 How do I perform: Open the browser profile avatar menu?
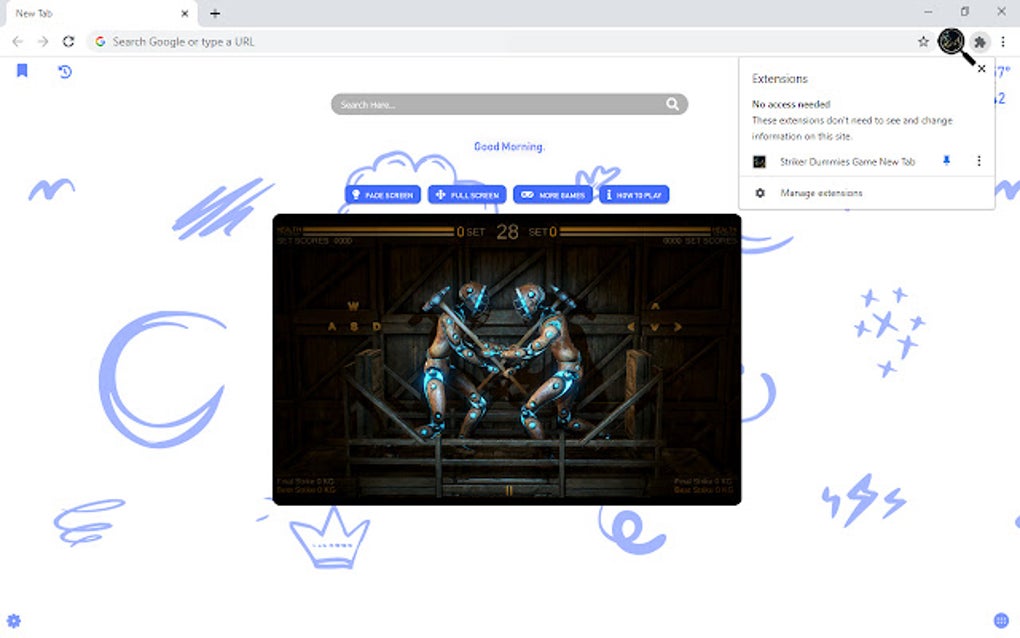click(x=950, y=42)
